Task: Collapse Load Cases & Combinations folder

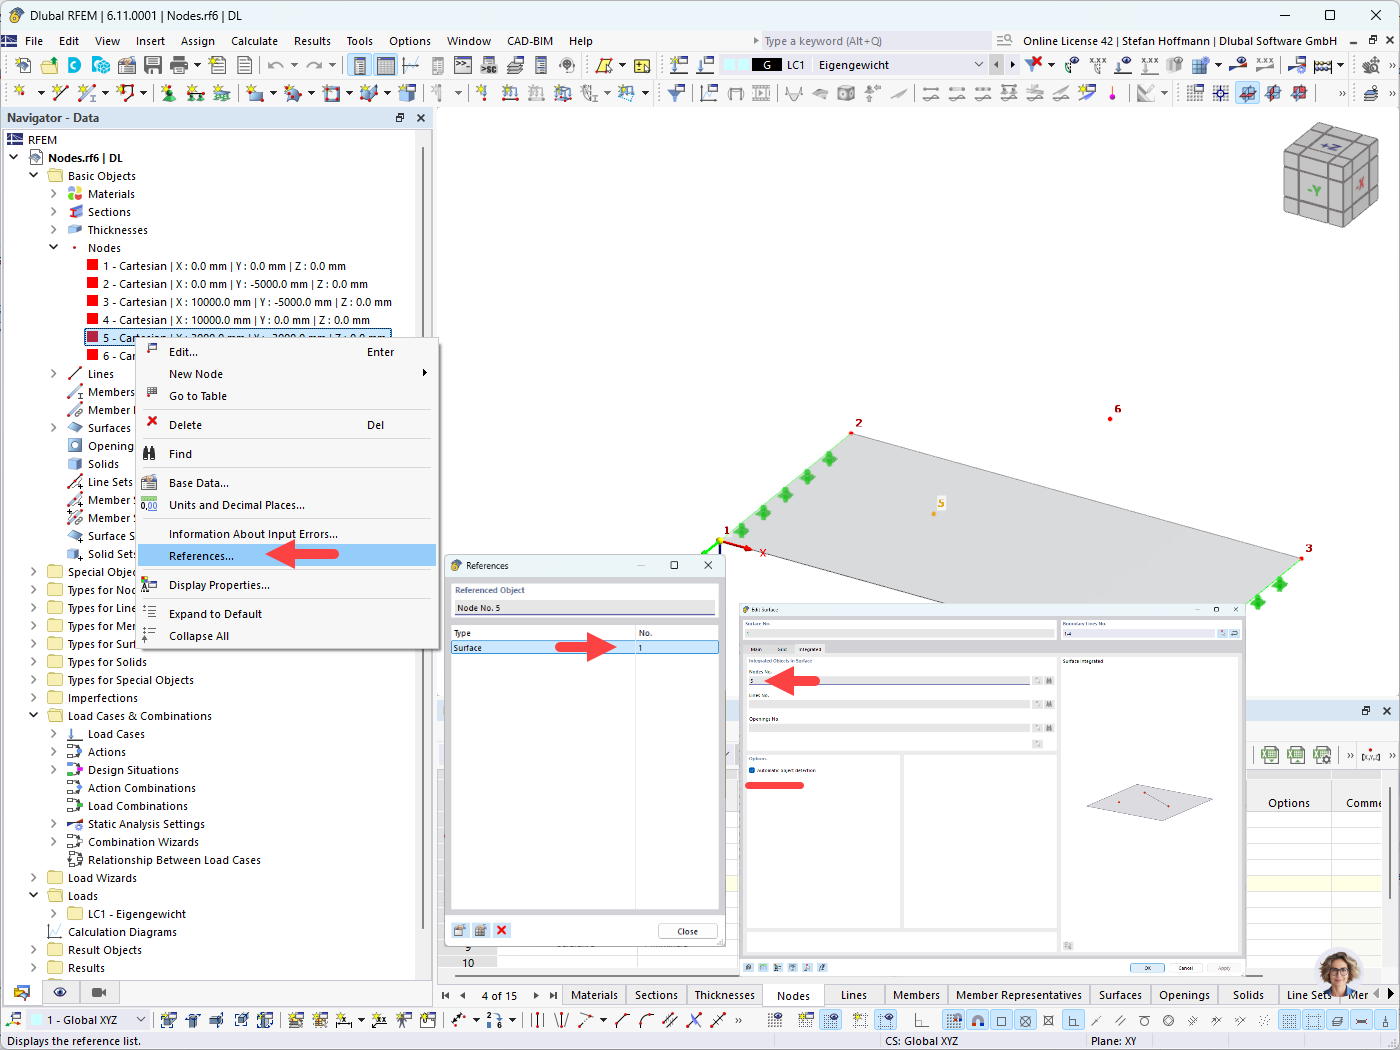Action: tap(34, 716)
